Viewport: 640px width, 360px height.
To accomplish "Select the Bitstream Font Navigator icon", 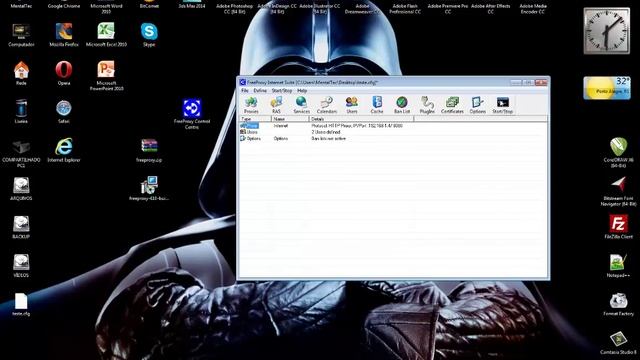I will (x=618, y=191).
